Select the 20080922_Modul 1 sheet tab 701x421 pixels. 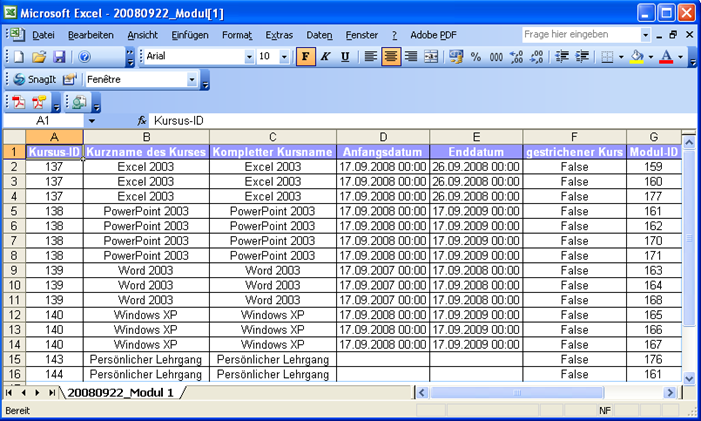[x=121, y=393]
